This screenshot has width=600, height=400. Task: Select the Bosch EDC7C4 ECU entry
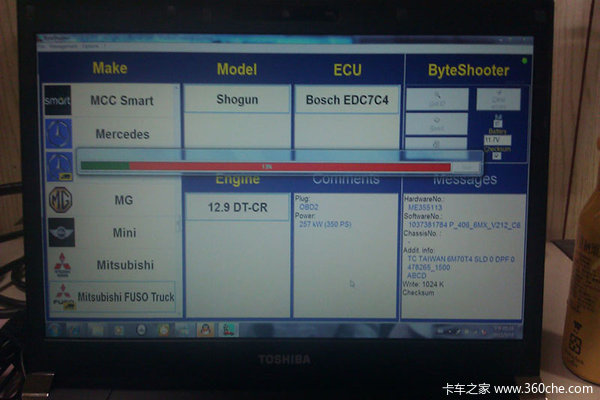[347, 100]
